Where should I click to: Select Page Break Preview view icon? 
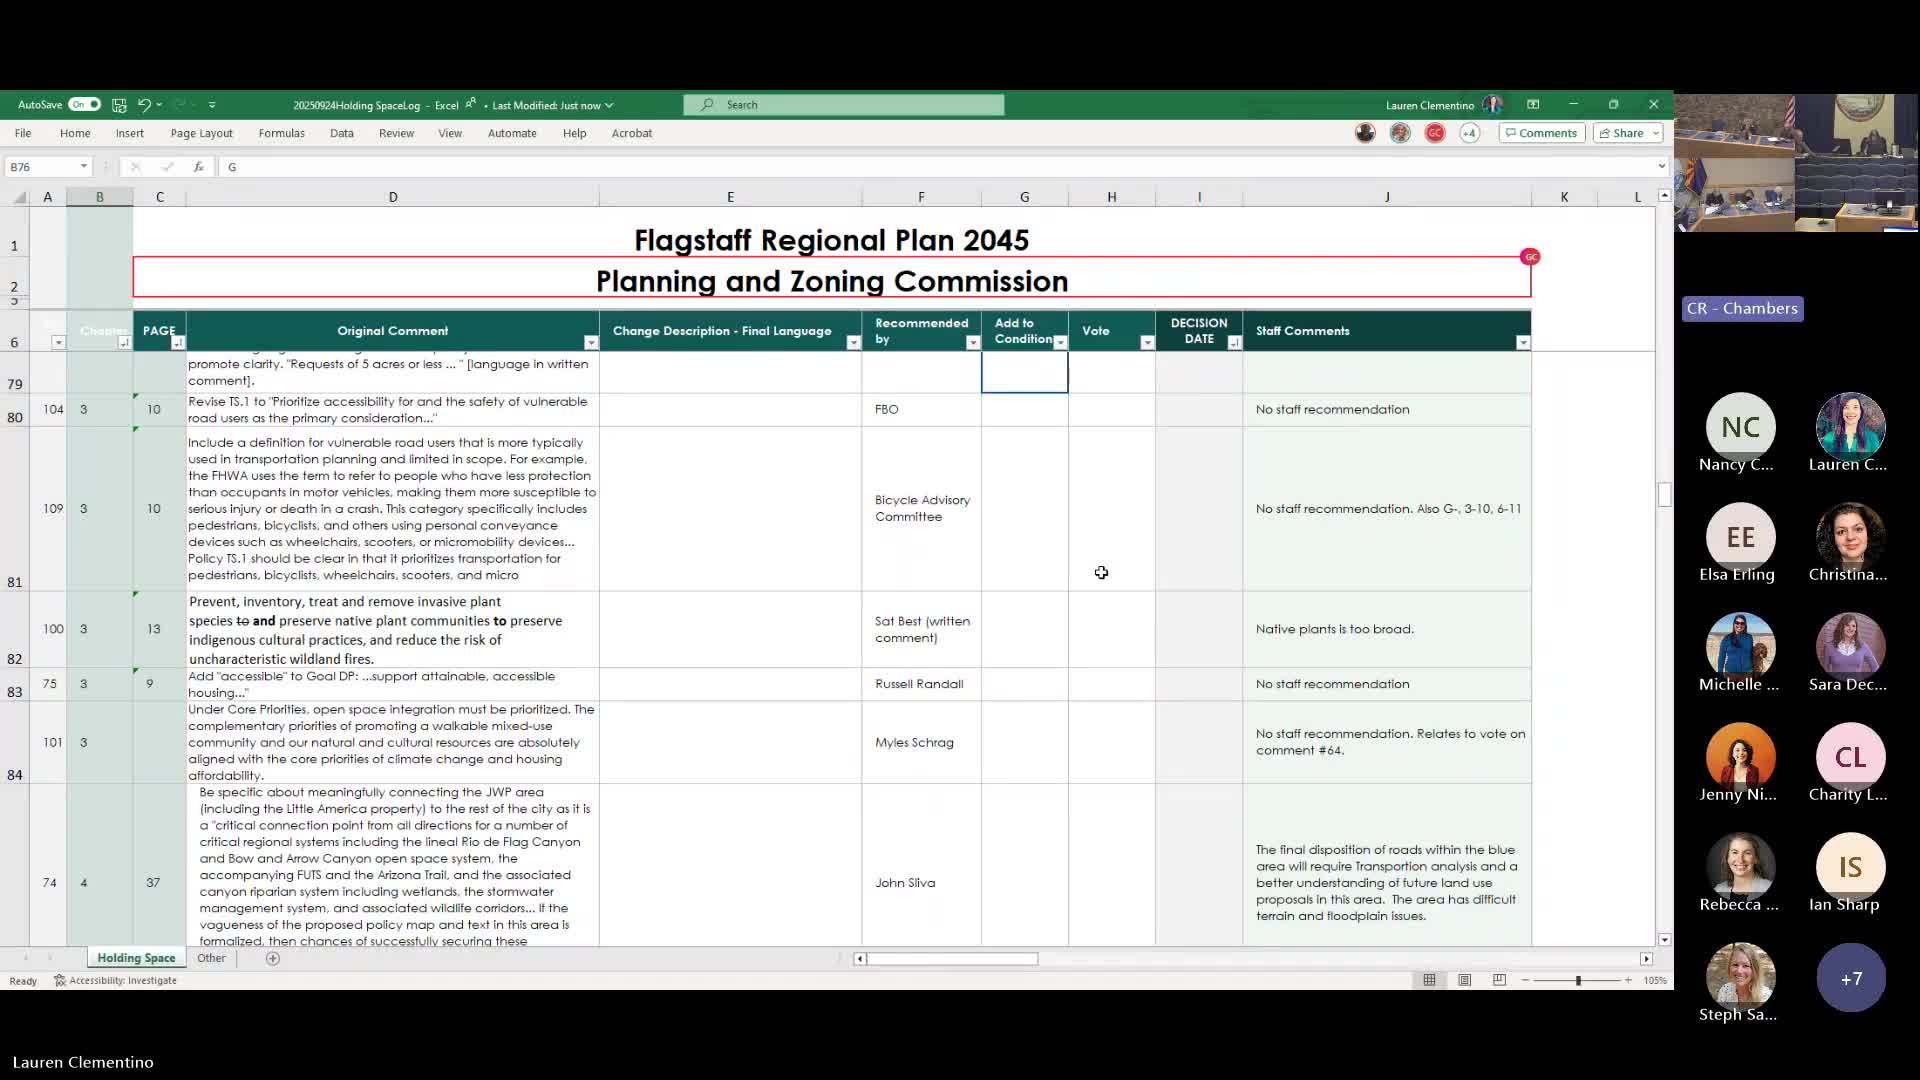click(1499, 980)
